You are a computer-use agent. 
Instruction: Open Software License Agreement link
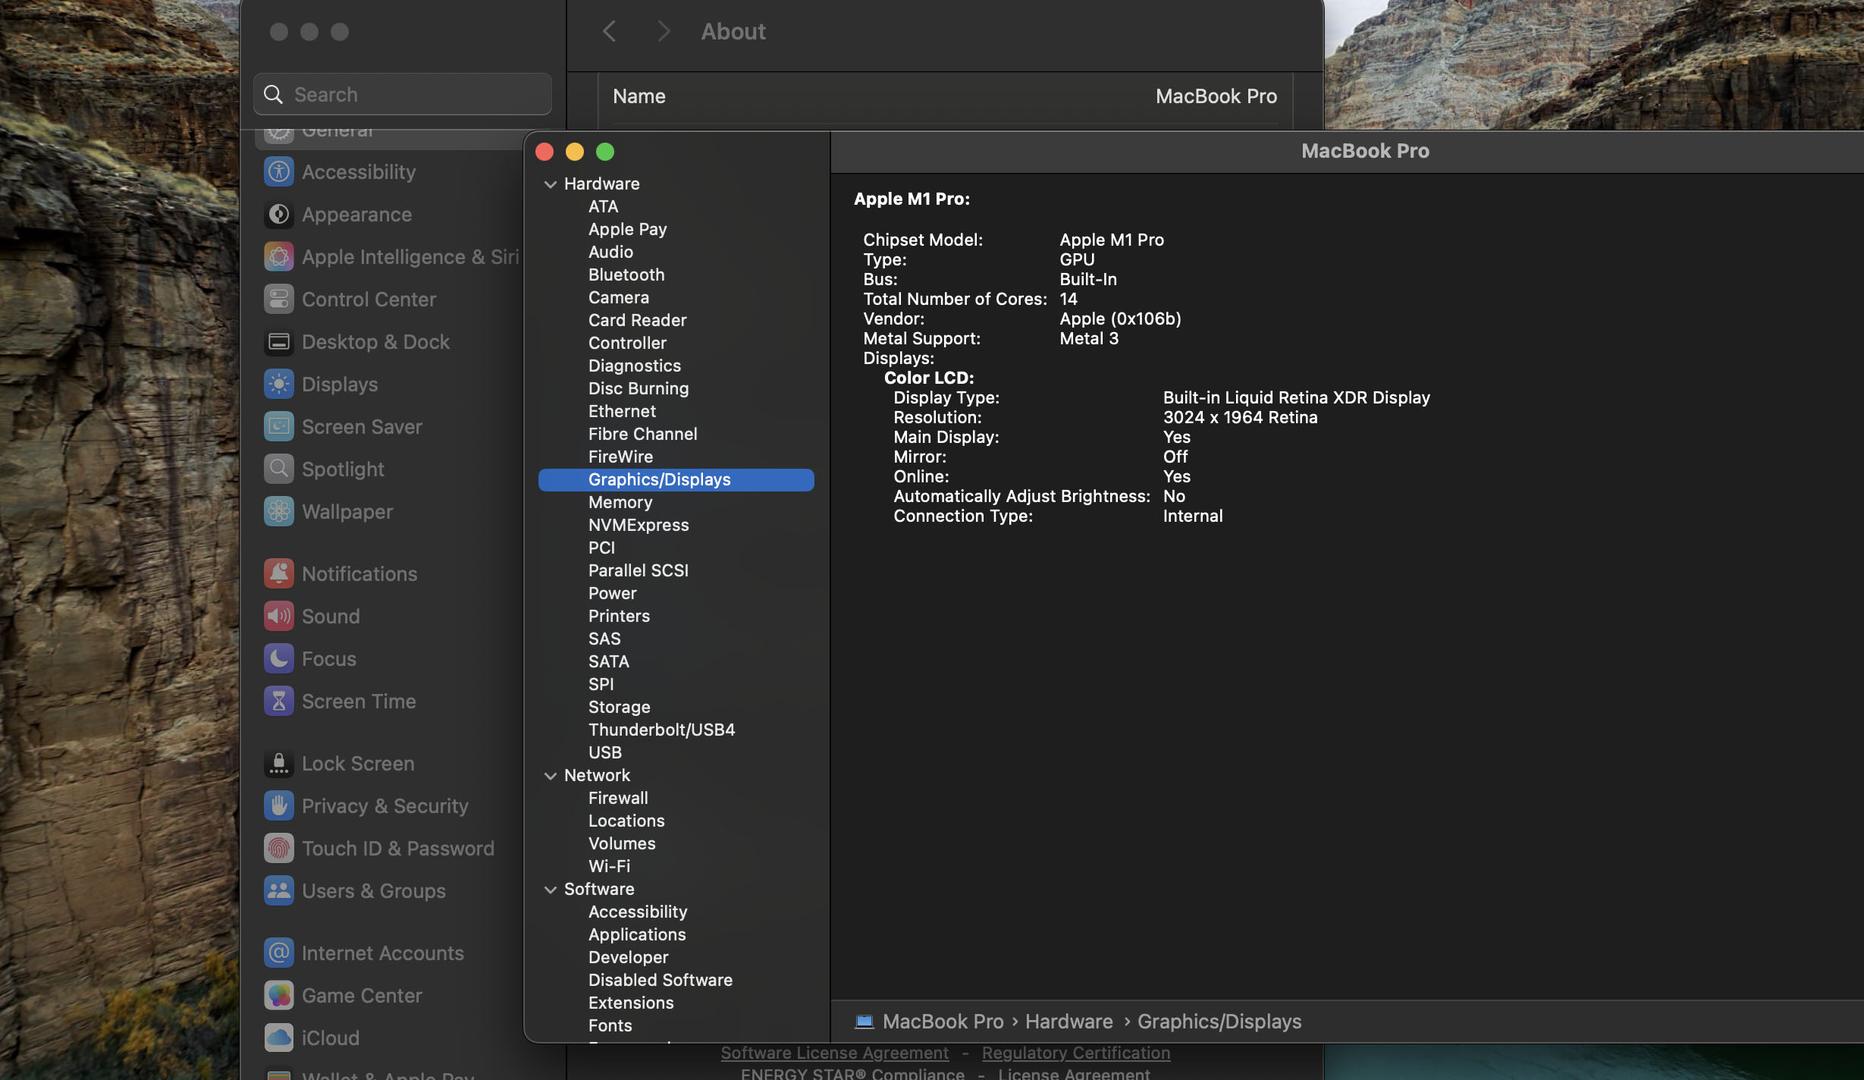pyautogui.click(x=834, y=1053)
